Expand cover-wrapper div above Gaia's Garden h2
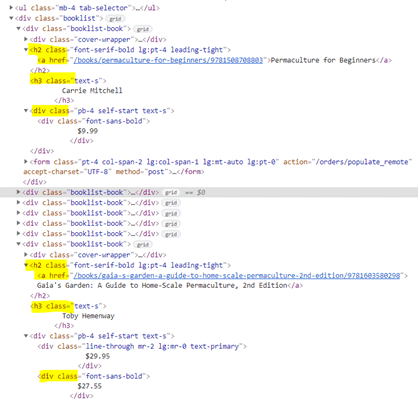Image resolution: width=418 pixels, height=402 pixels. point(26,254)
